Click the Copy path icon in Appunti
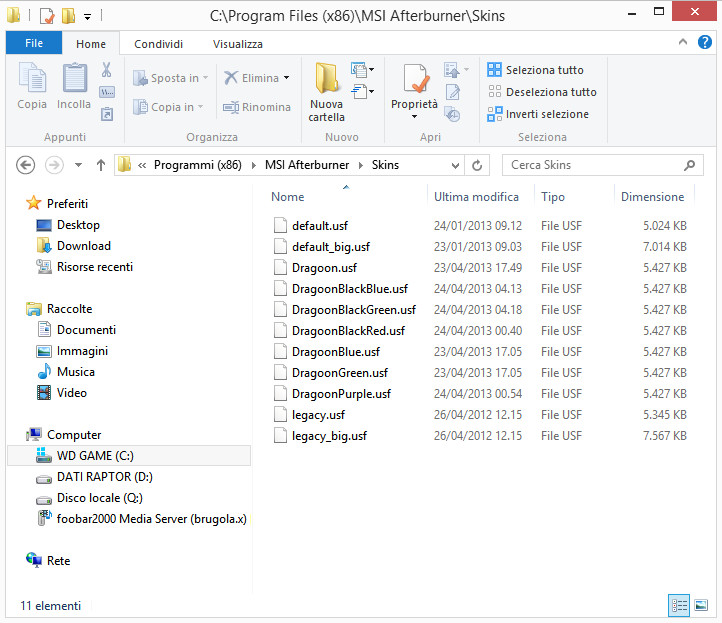The image size is (722, 623). pyautogui.click(x=107, y=92)
